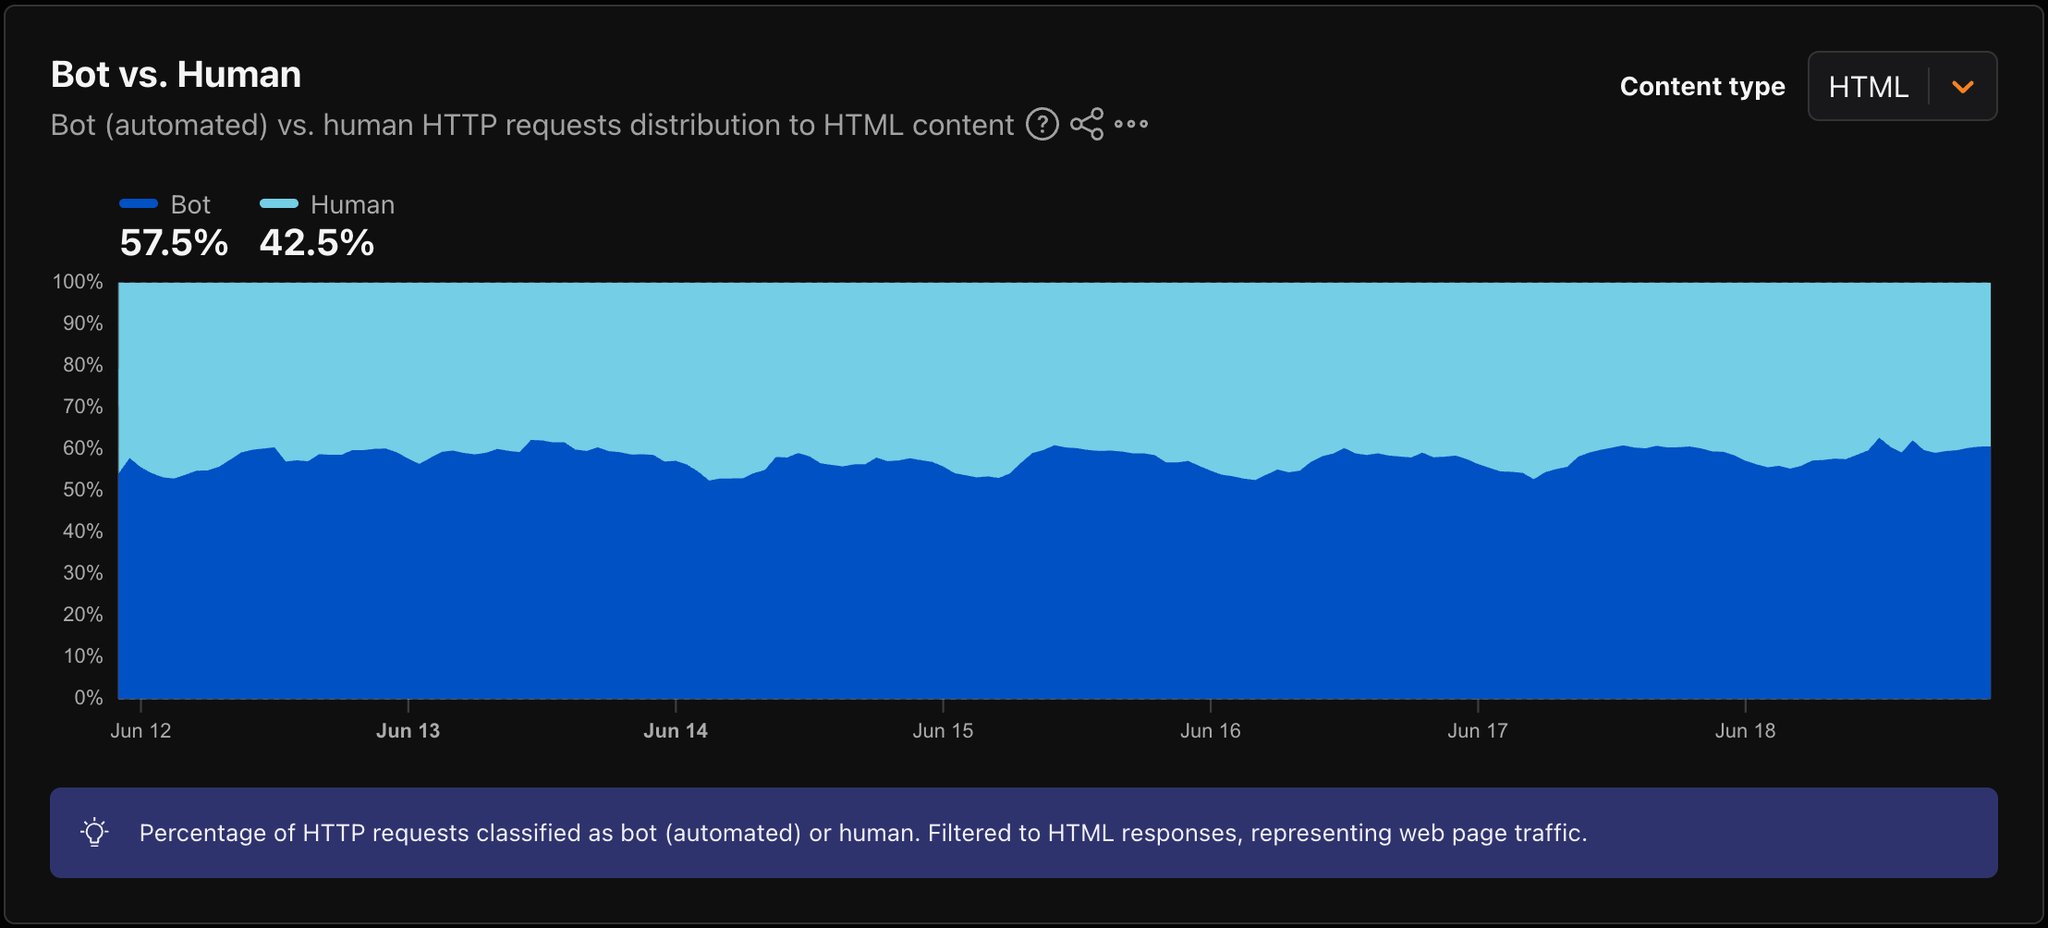Select the Jun 12 x-axis label
This screenshot has height=928, width=2048.
[x=141, y=731]
